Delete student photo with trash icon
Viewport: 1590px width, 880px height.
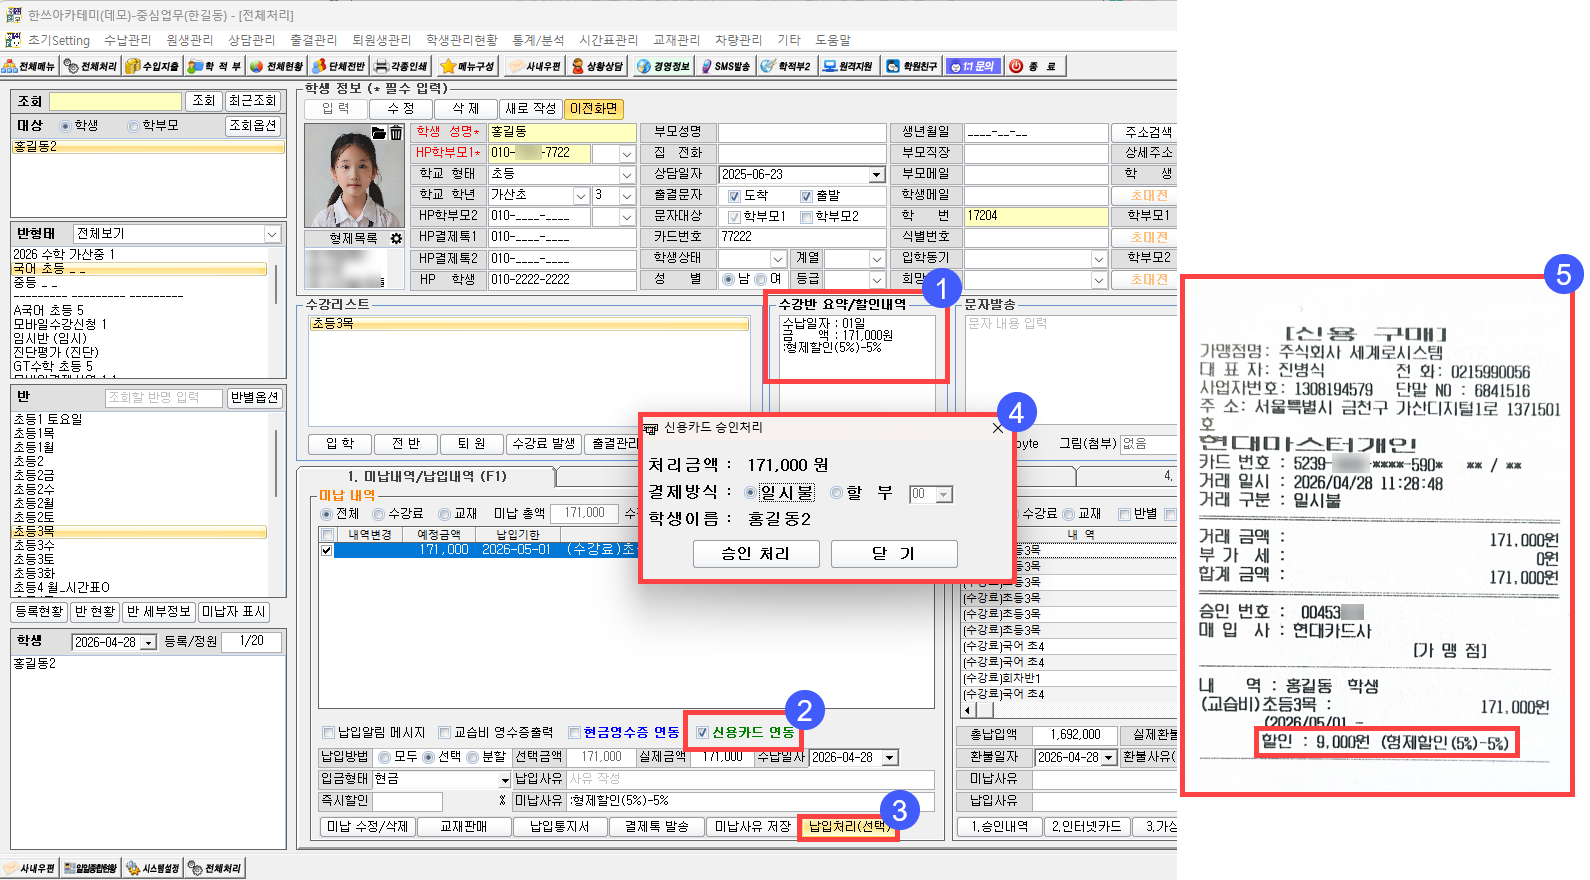click(396, 133)
